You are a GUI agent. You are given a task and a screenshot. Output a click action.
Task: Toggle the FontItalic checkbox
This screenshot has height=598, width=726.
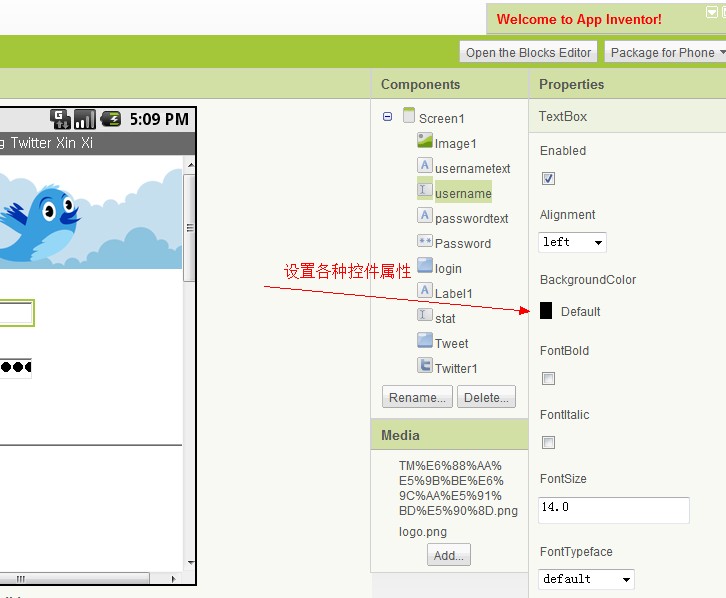(548, 442)
